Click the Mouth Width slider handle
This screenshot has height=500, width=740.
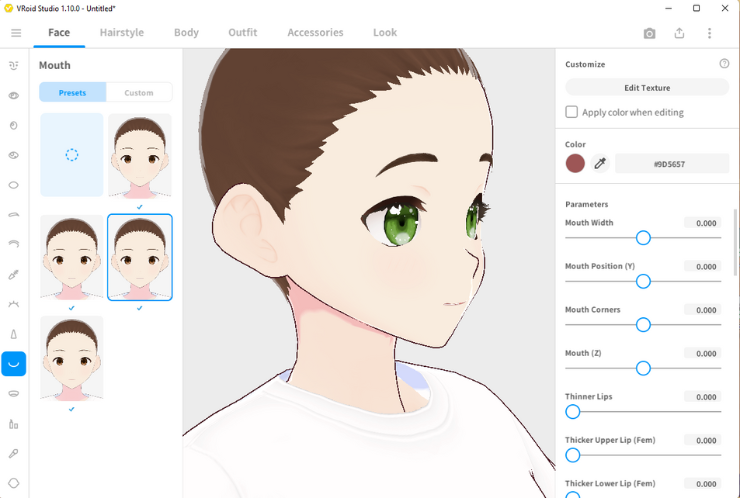(643, 238)
